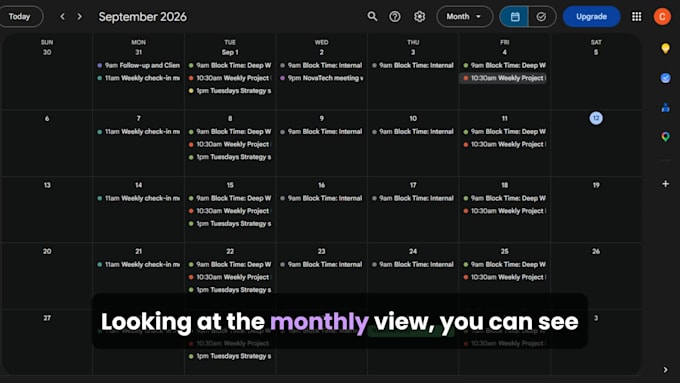Go to previous month arrow
This screenshot has height=383, width=680.
62,16
